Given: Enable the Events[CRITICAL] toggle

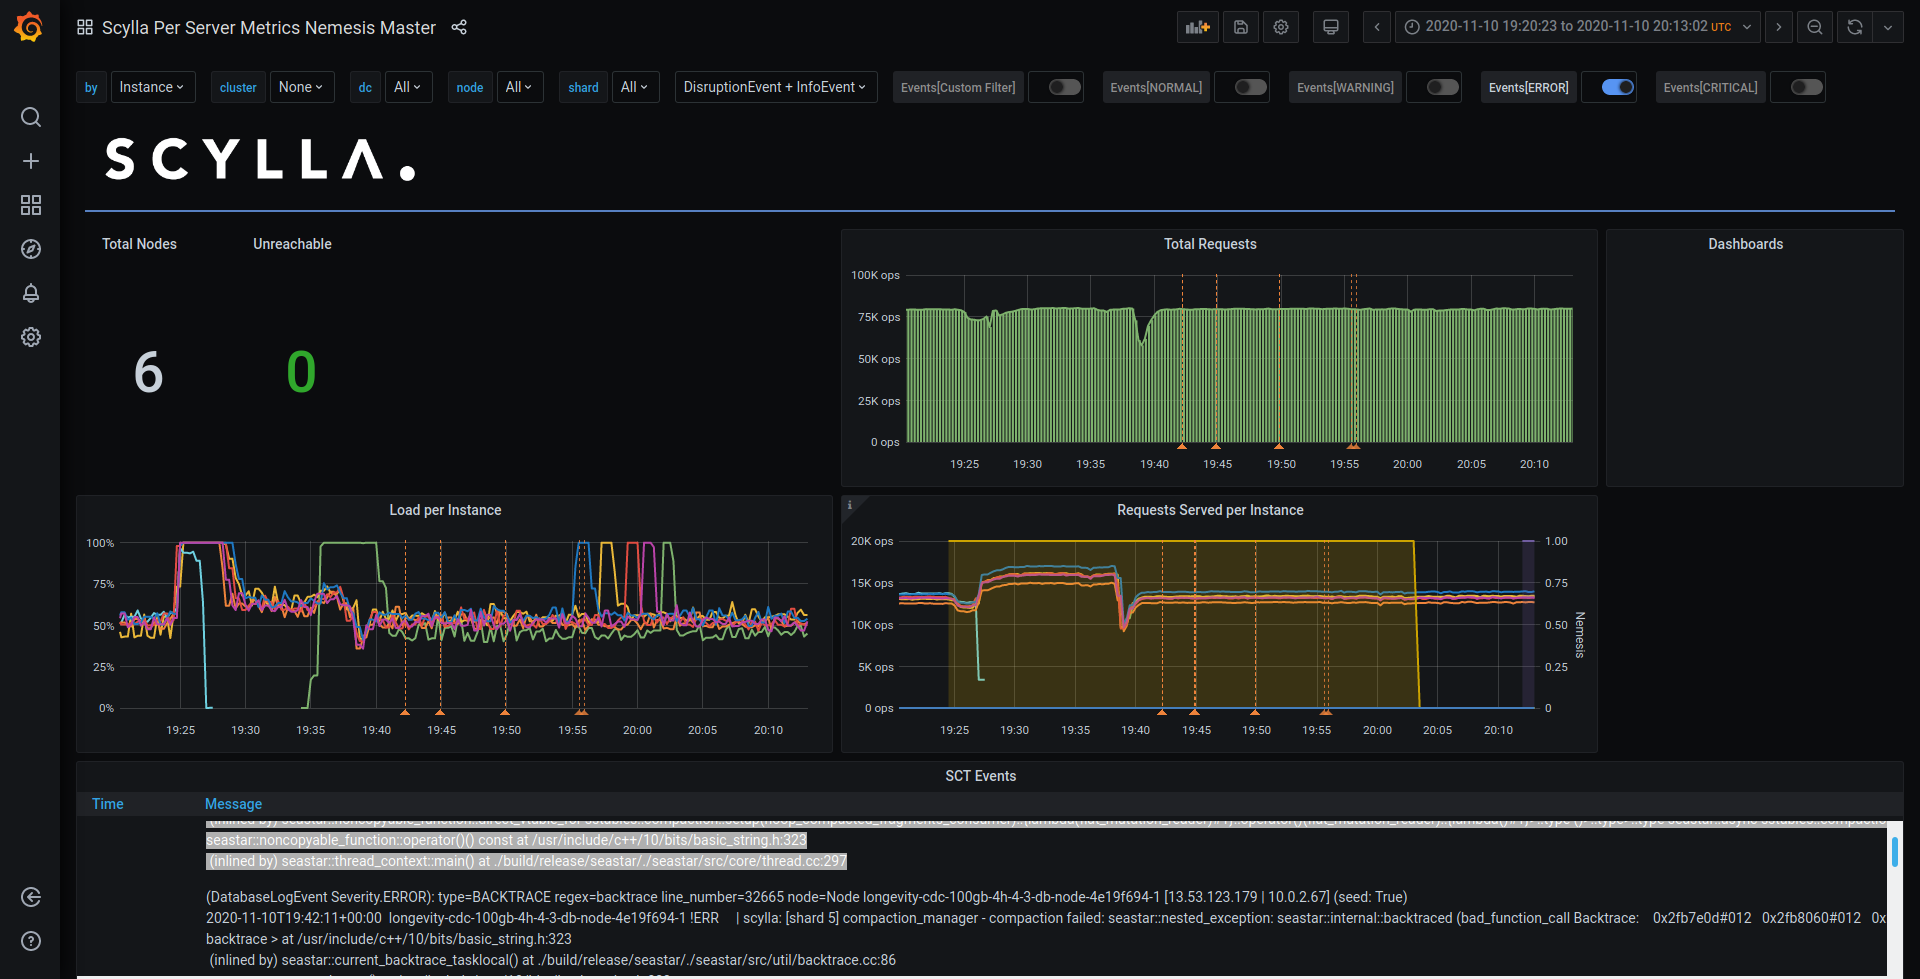Looking at the screenshot, I should [x=1798, y=87].
